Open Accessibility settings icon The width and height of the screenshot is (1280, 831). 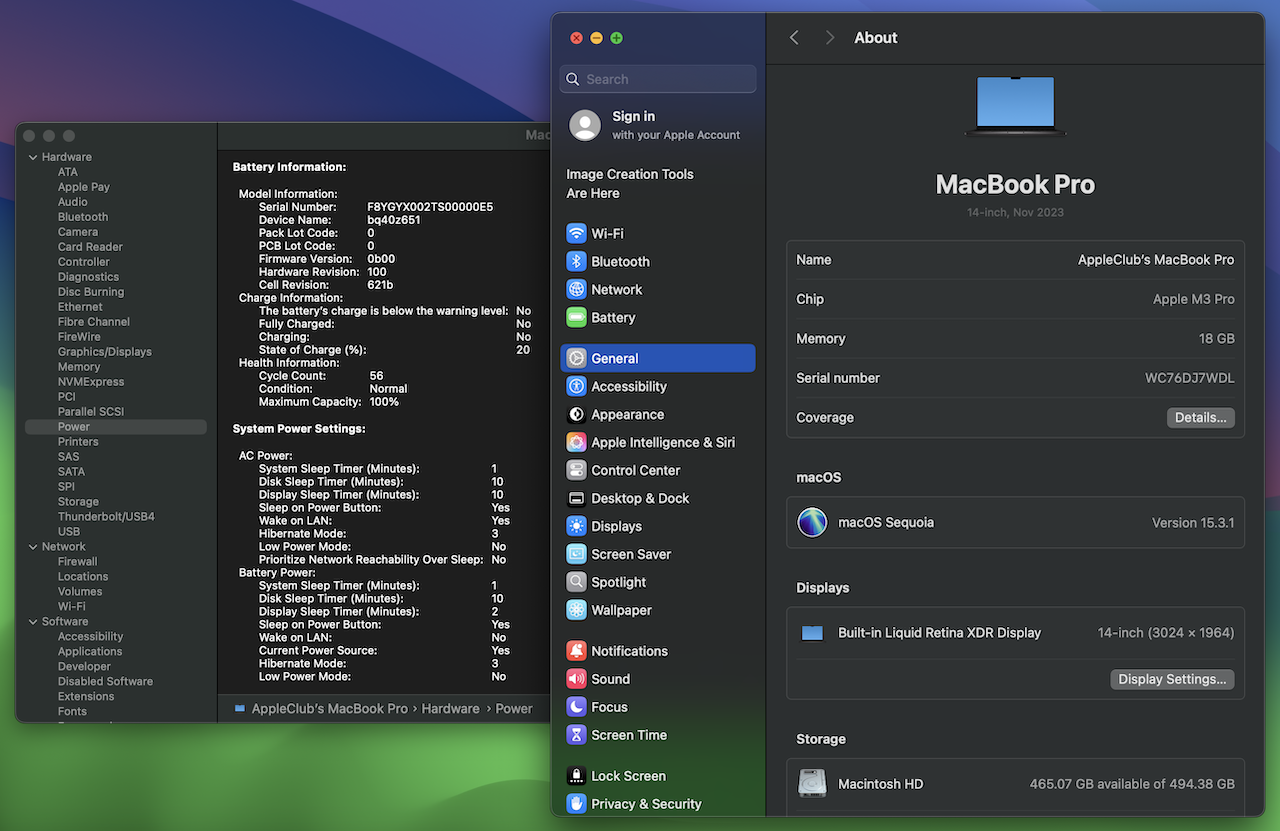coord(576,386)
